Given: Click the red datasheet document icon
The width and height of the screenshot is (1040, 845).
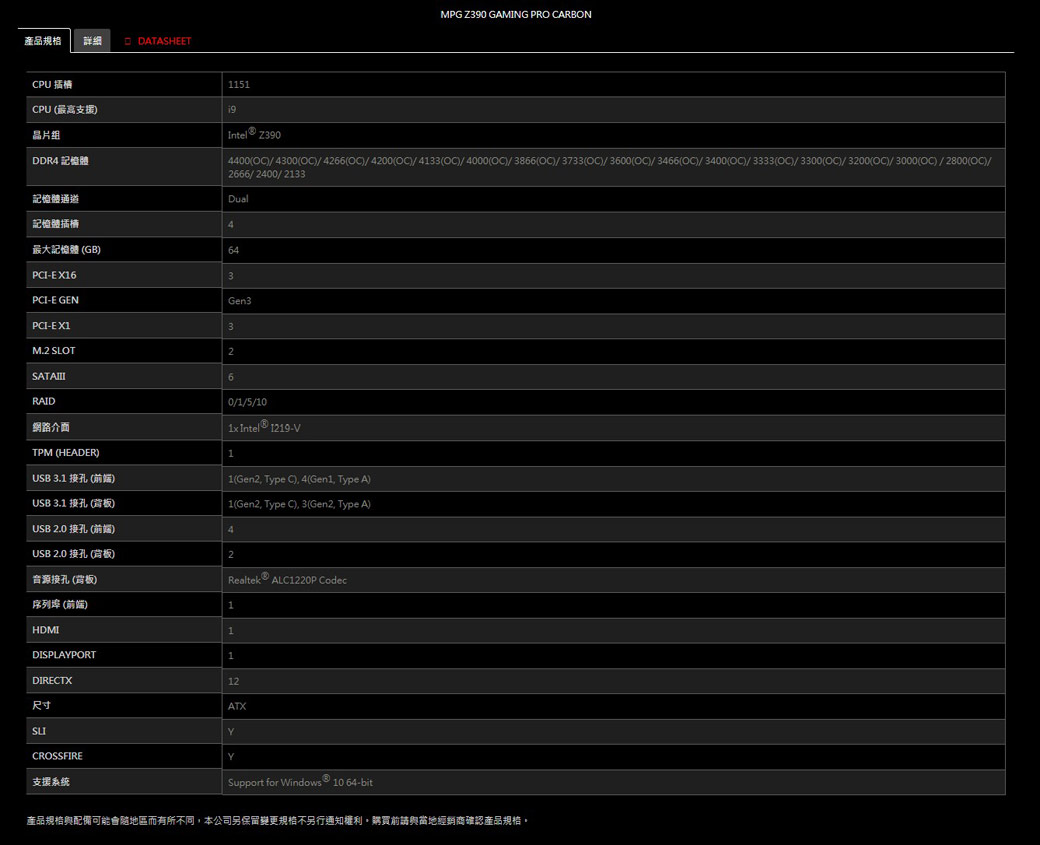Looking at the screenshot, I should [x=128, y=41].
